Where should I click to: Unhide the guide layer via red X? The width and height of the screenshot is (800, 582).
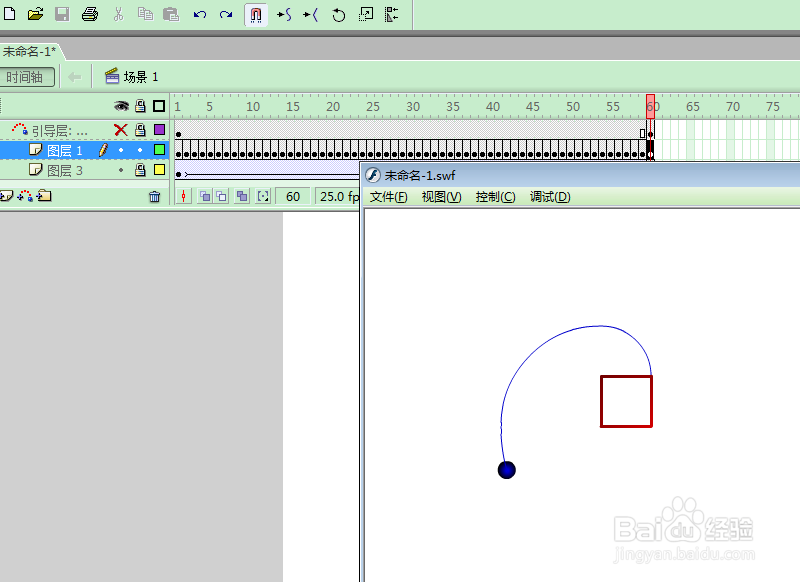click(x=121, y=130)
